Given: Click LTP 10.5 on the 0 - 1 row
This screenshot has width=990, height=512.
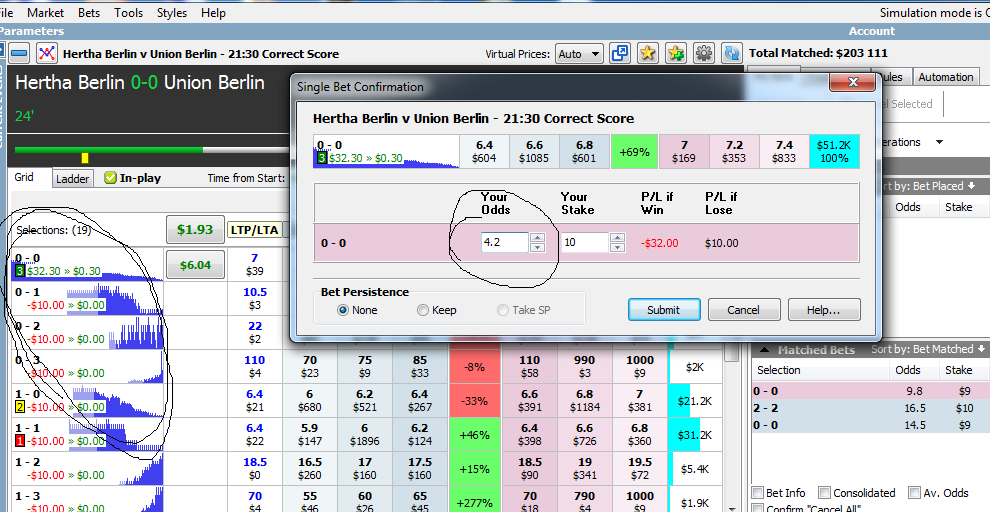Looking at the screenshot, I should (x=254, y=299).
